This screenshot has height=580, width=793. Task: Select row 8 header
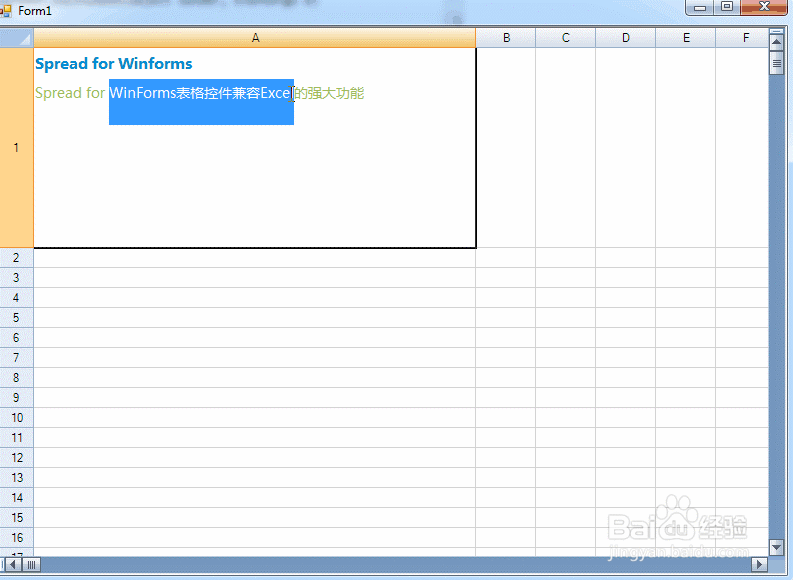click(17, 378)
